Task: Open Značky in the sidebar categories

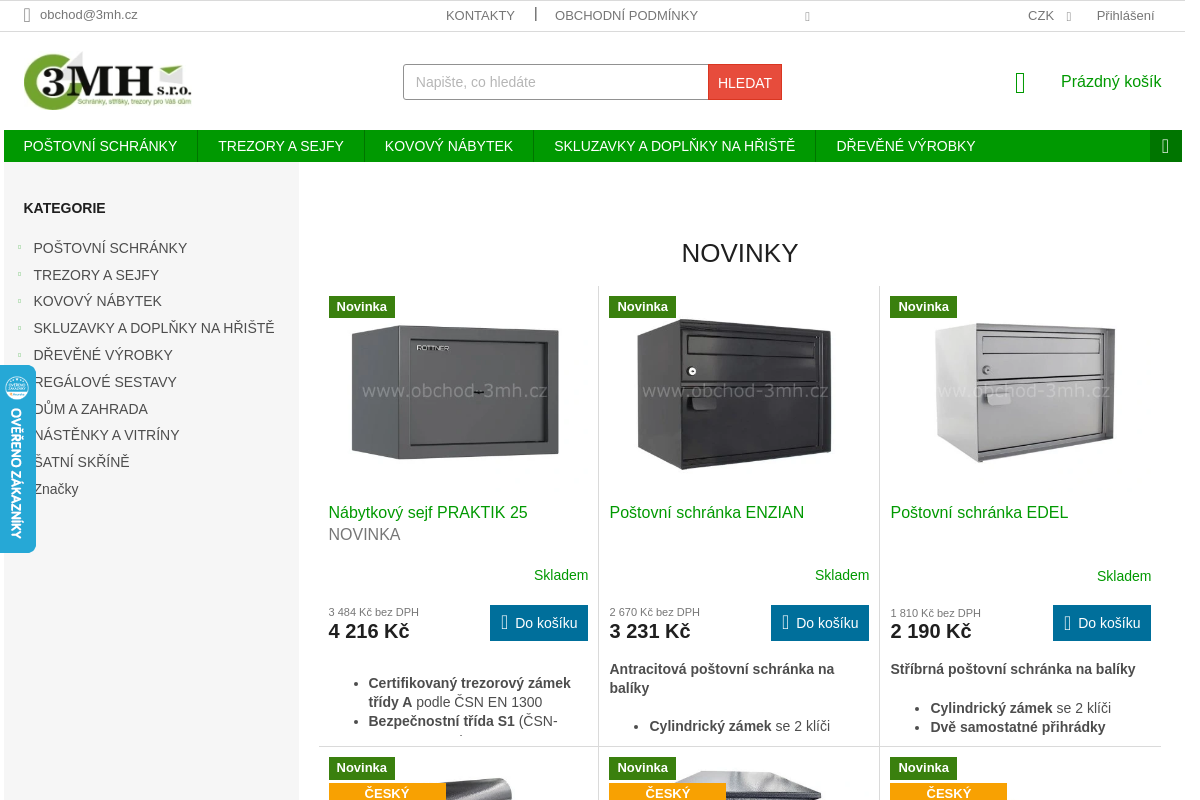Action: [x=56, y=489]
